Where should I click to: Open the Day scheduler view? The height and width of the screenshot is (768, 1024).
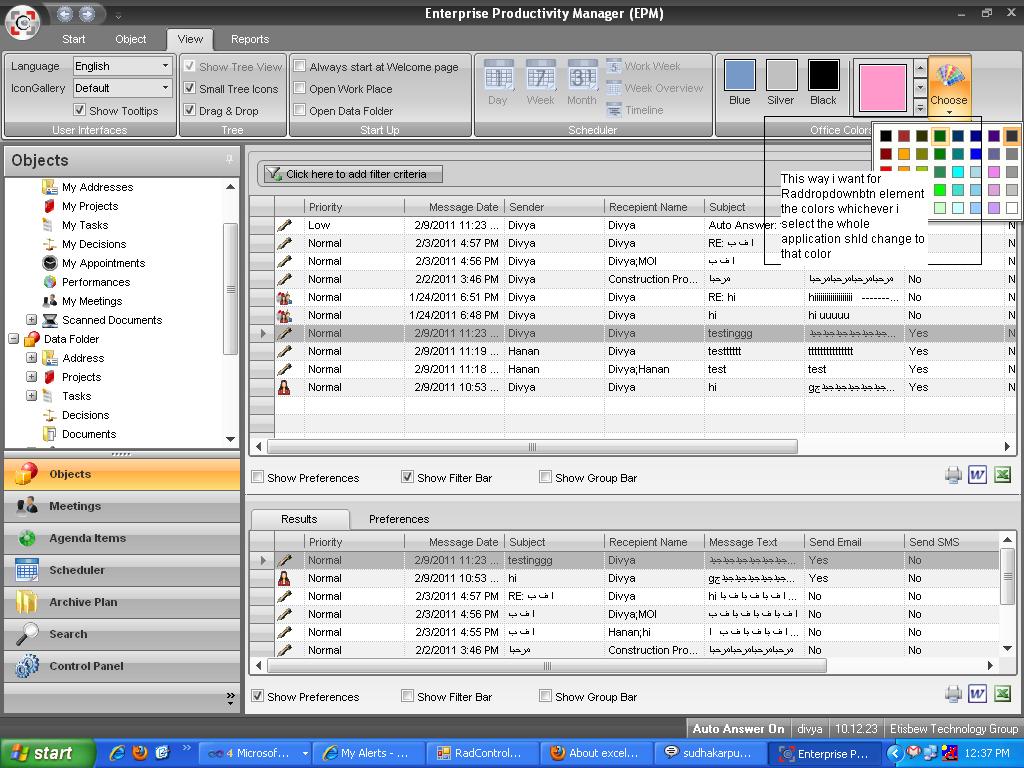click(x=498, y=82)
